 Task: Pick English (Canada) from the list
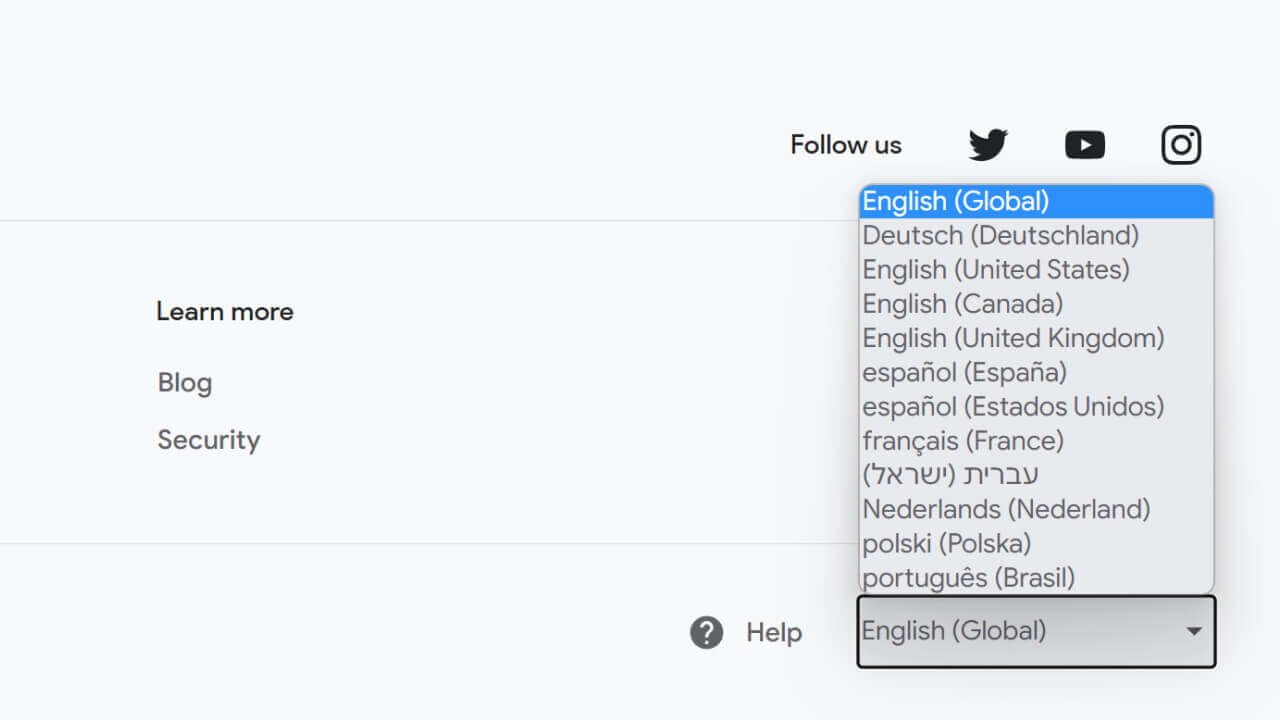pos(1036,303)
